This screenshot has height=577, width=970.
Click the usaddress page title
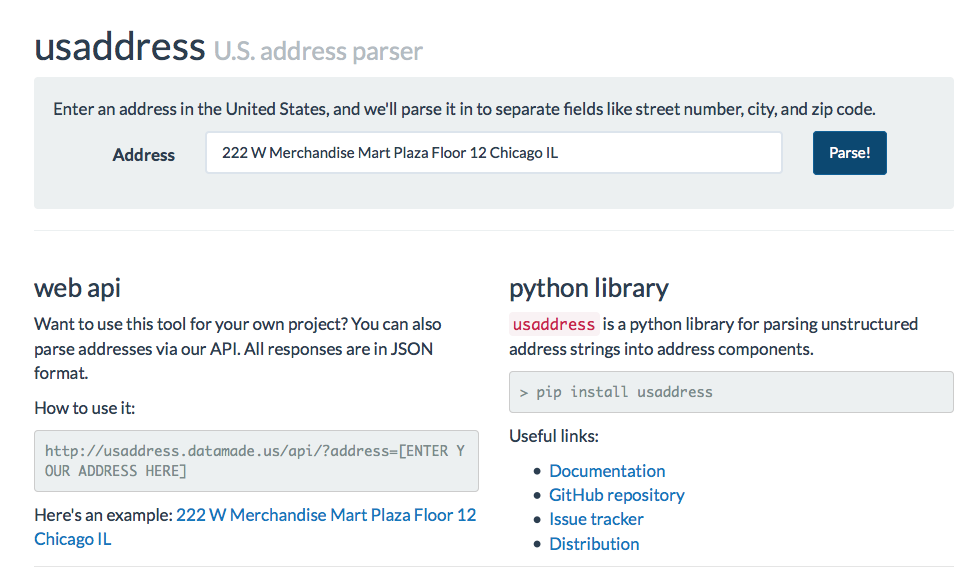(x=119, y=46)
